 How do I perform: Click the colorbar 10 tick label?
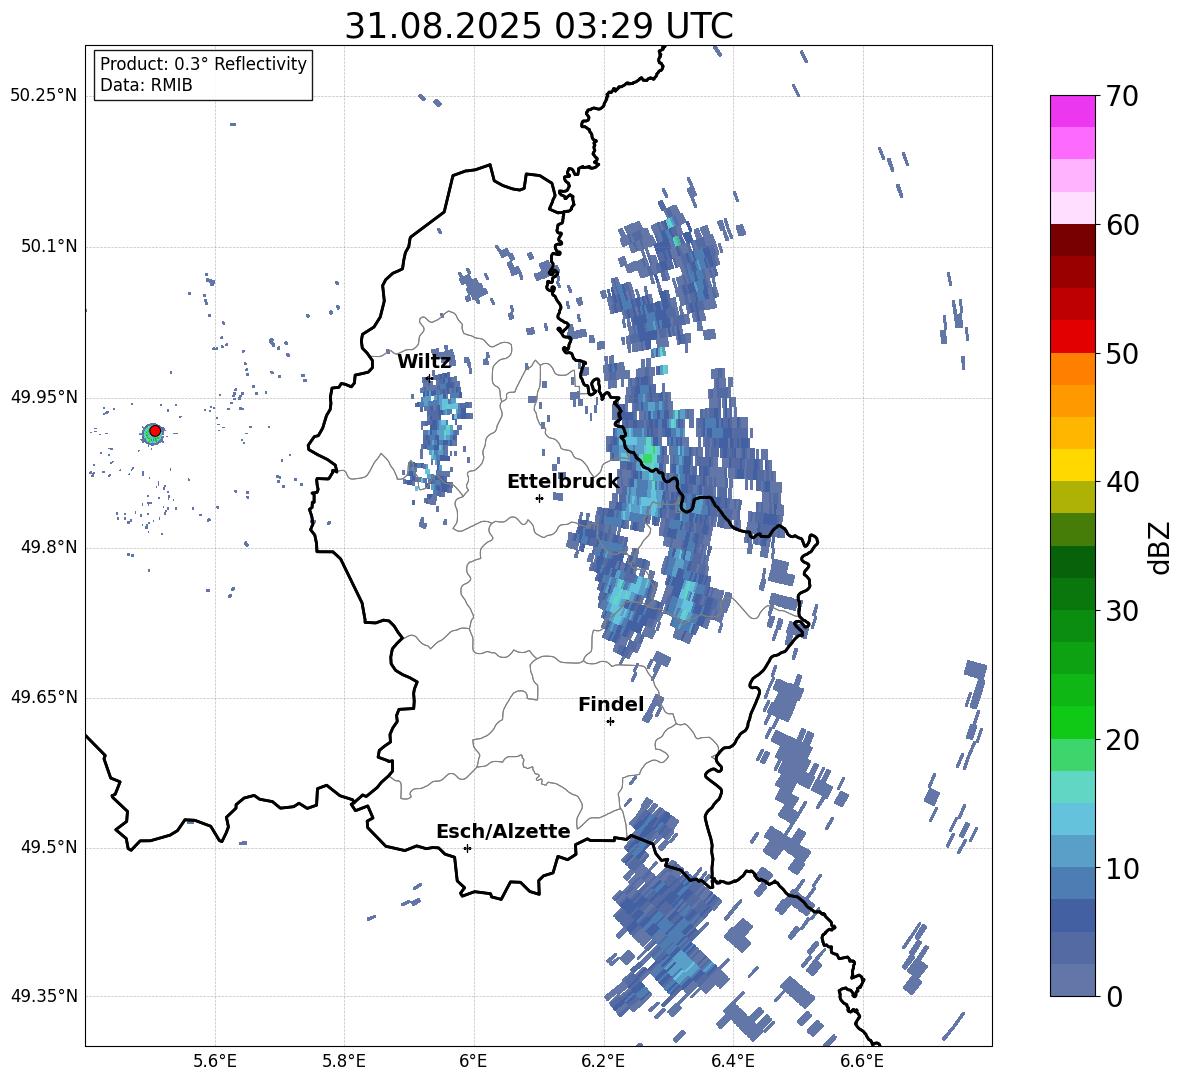1122,868
